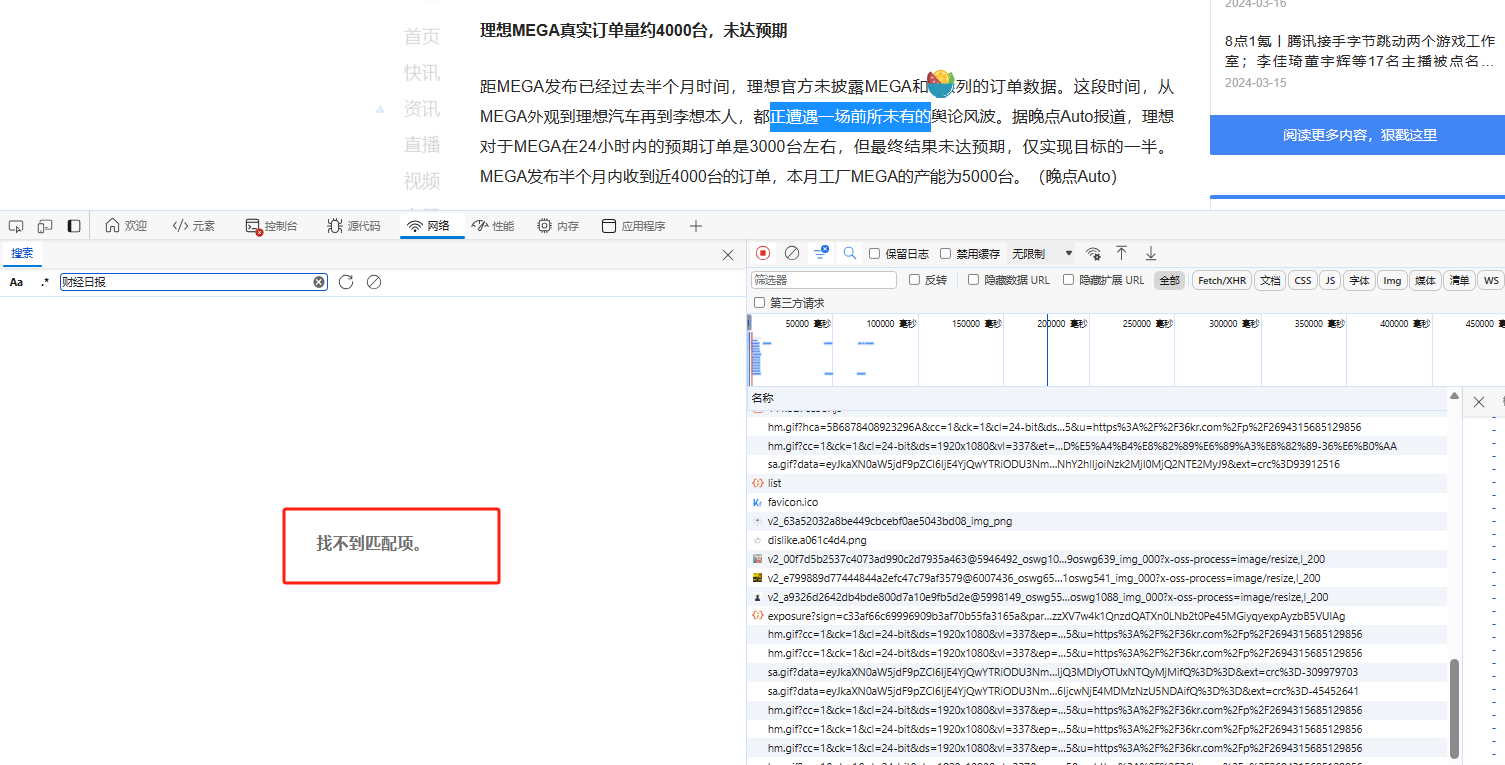1505x765 pixels.
Task: Toggle device emulation icon in DevTools
Action: pos(45,226)
